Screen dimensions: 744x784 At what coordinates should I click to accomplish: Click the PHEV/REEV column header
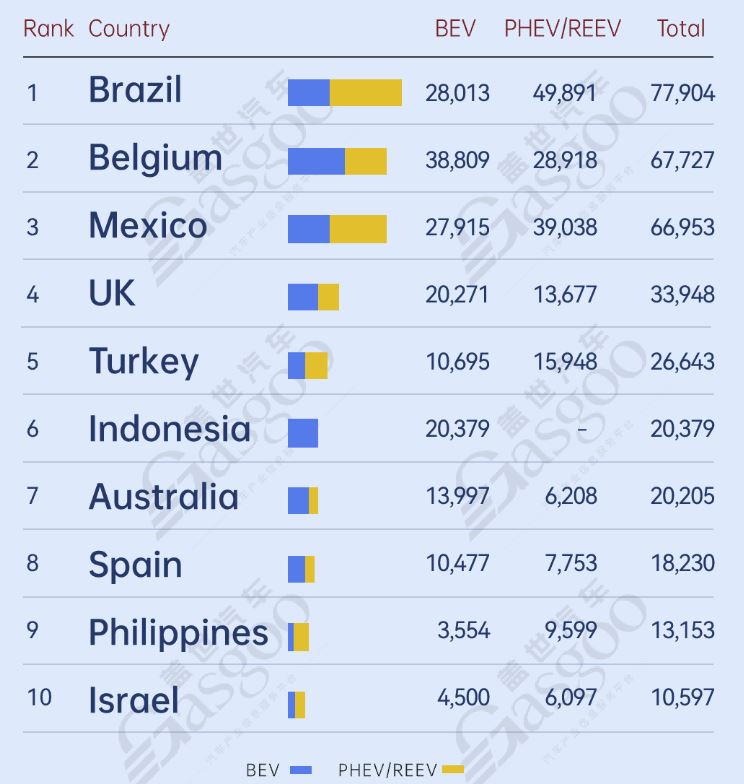562,28
